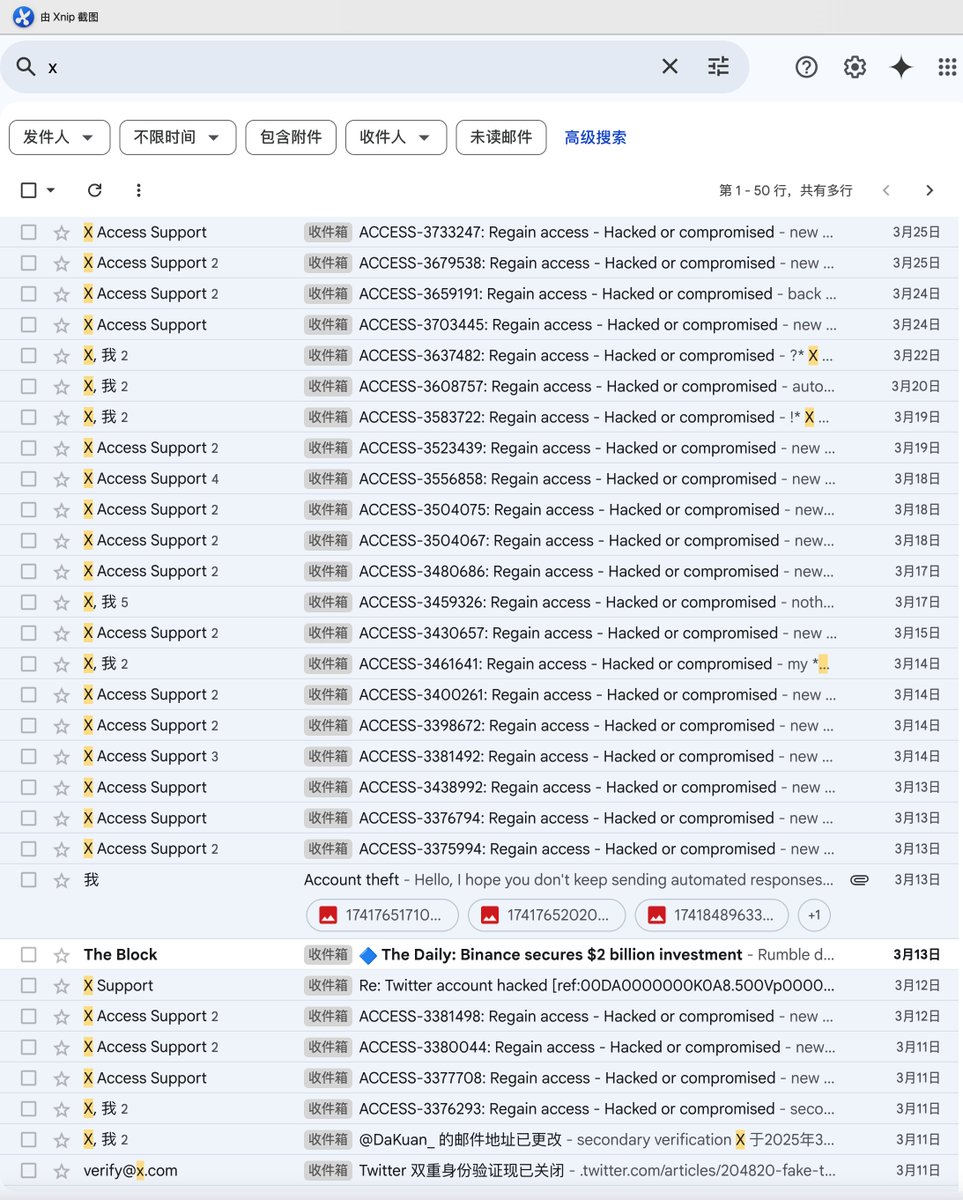This screenshot has height=1200, width=963.
Task: Select the Account theft email checkbox
Action: [29, 880]
